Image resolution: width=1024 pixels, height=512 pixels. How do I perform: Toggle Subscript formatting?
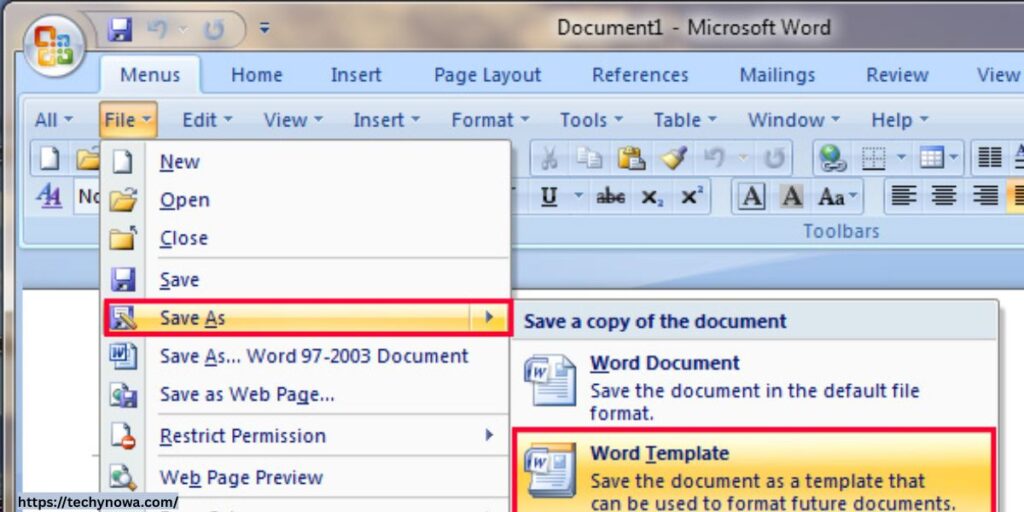(652, 197)
